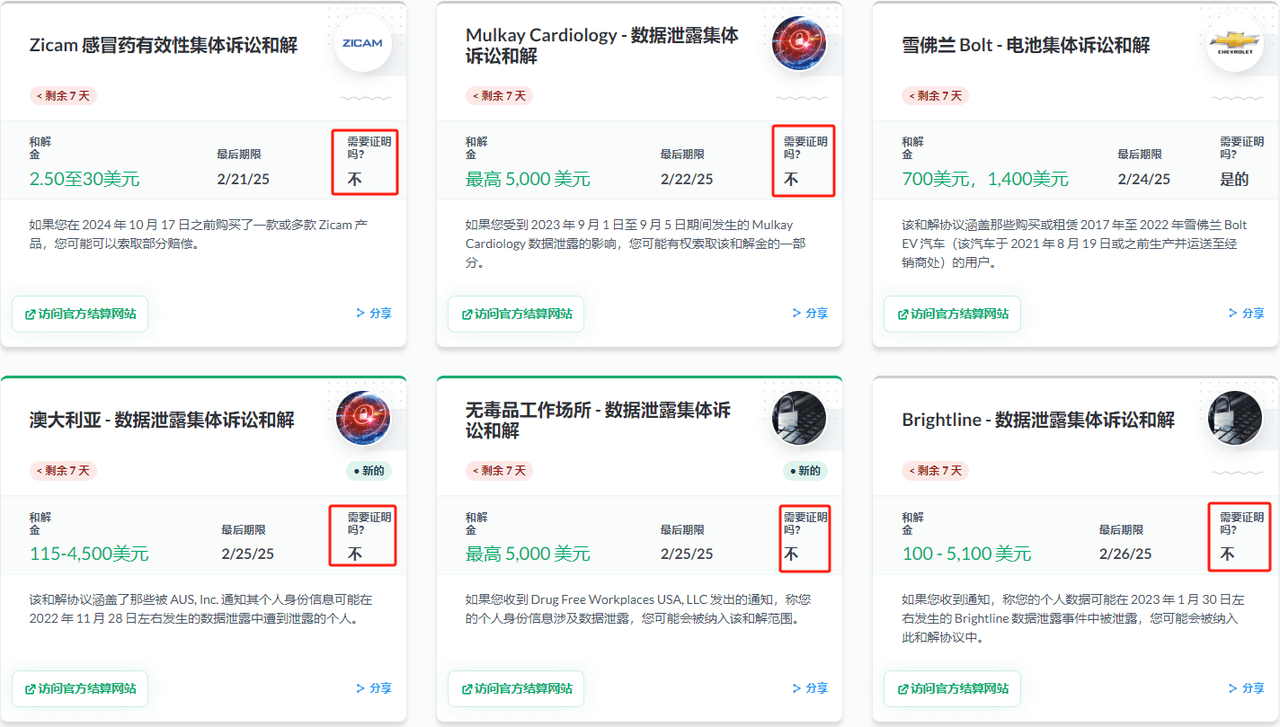Share the Mulkay Cardiology settlement
The height and width of the screenshot is (727, 1280).
coord(810,313)
